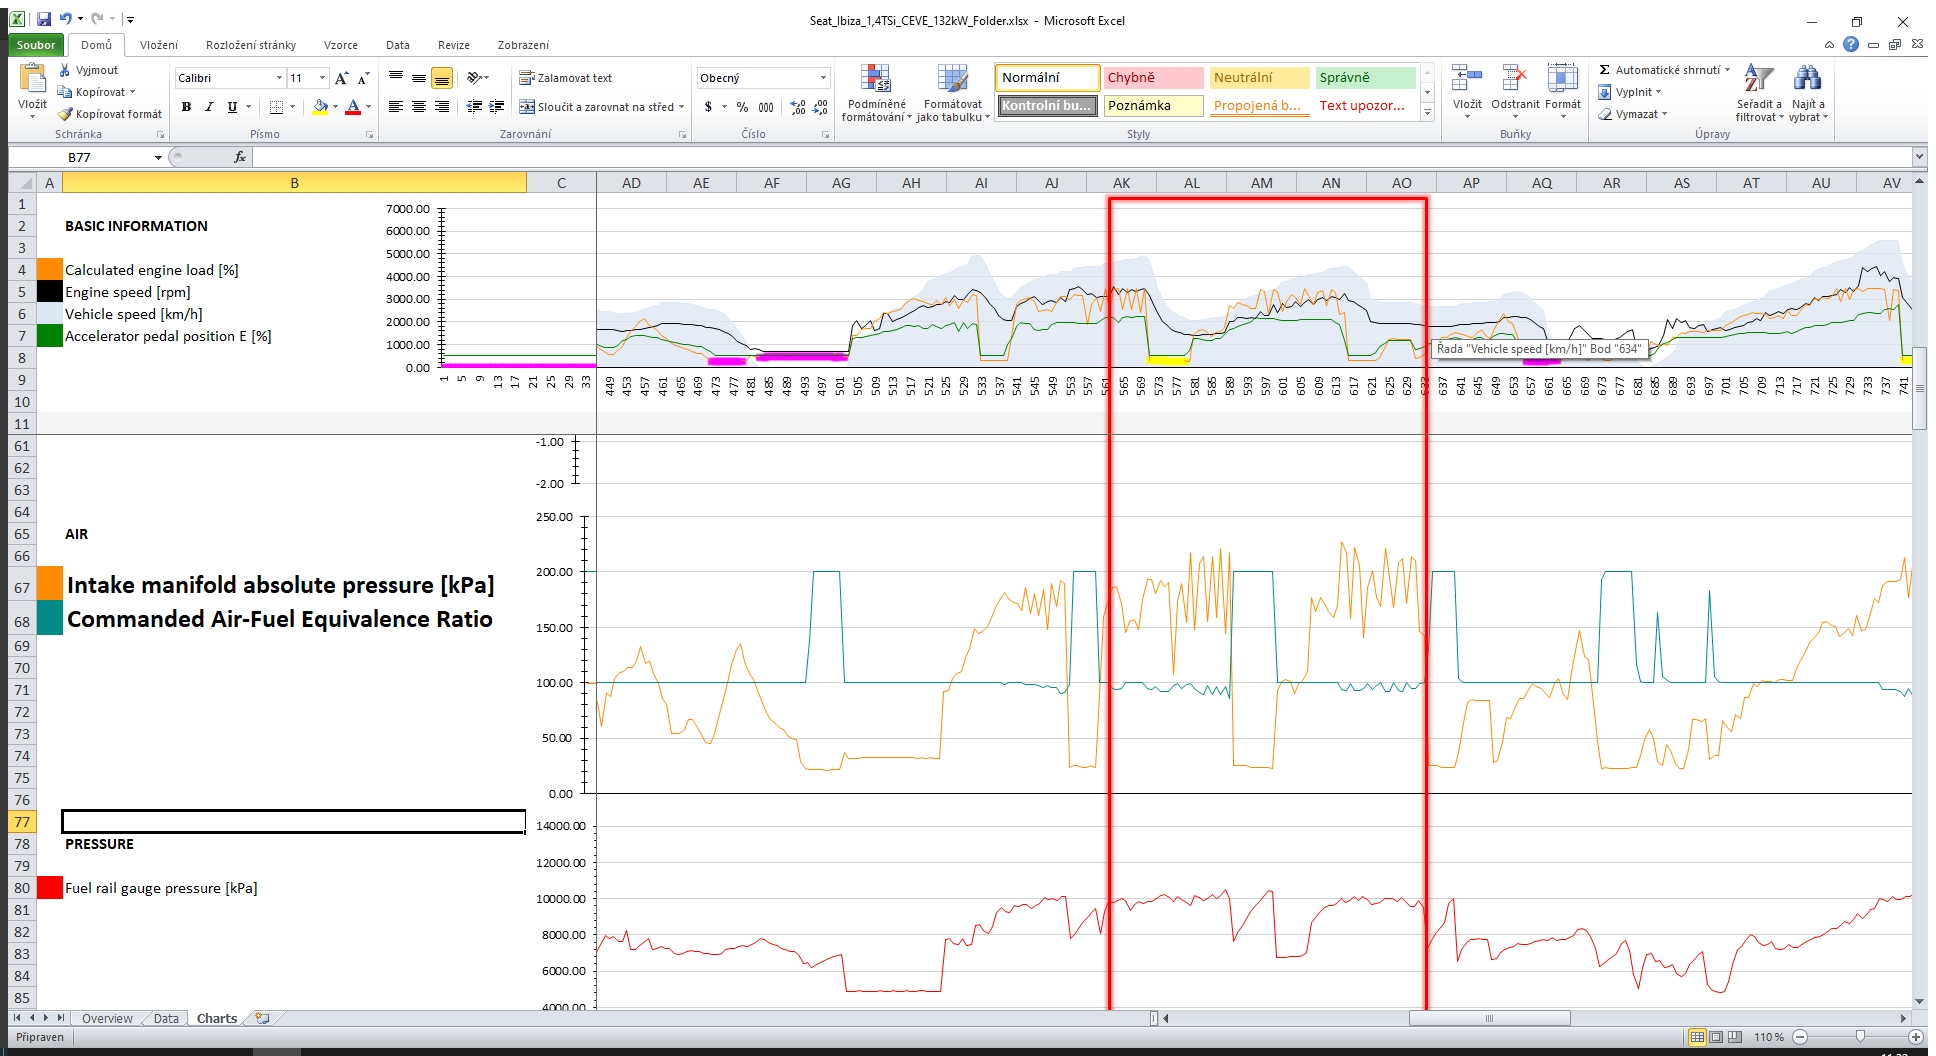
Task: Click Find and select (Najít a vybrat) binoculars
Action: pyautogui.click(x=1807, y=79)
